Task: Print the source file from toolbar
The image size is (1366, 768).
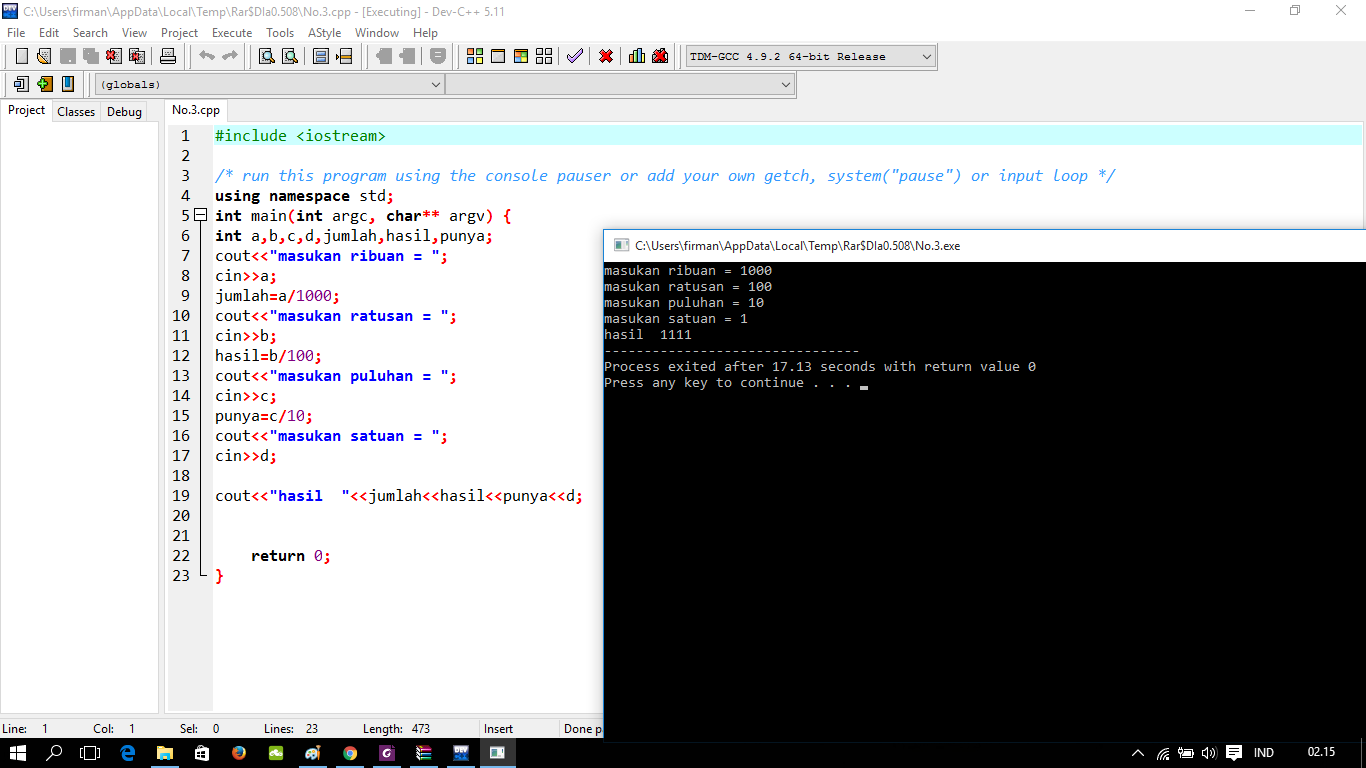Action: pos(168,56)
